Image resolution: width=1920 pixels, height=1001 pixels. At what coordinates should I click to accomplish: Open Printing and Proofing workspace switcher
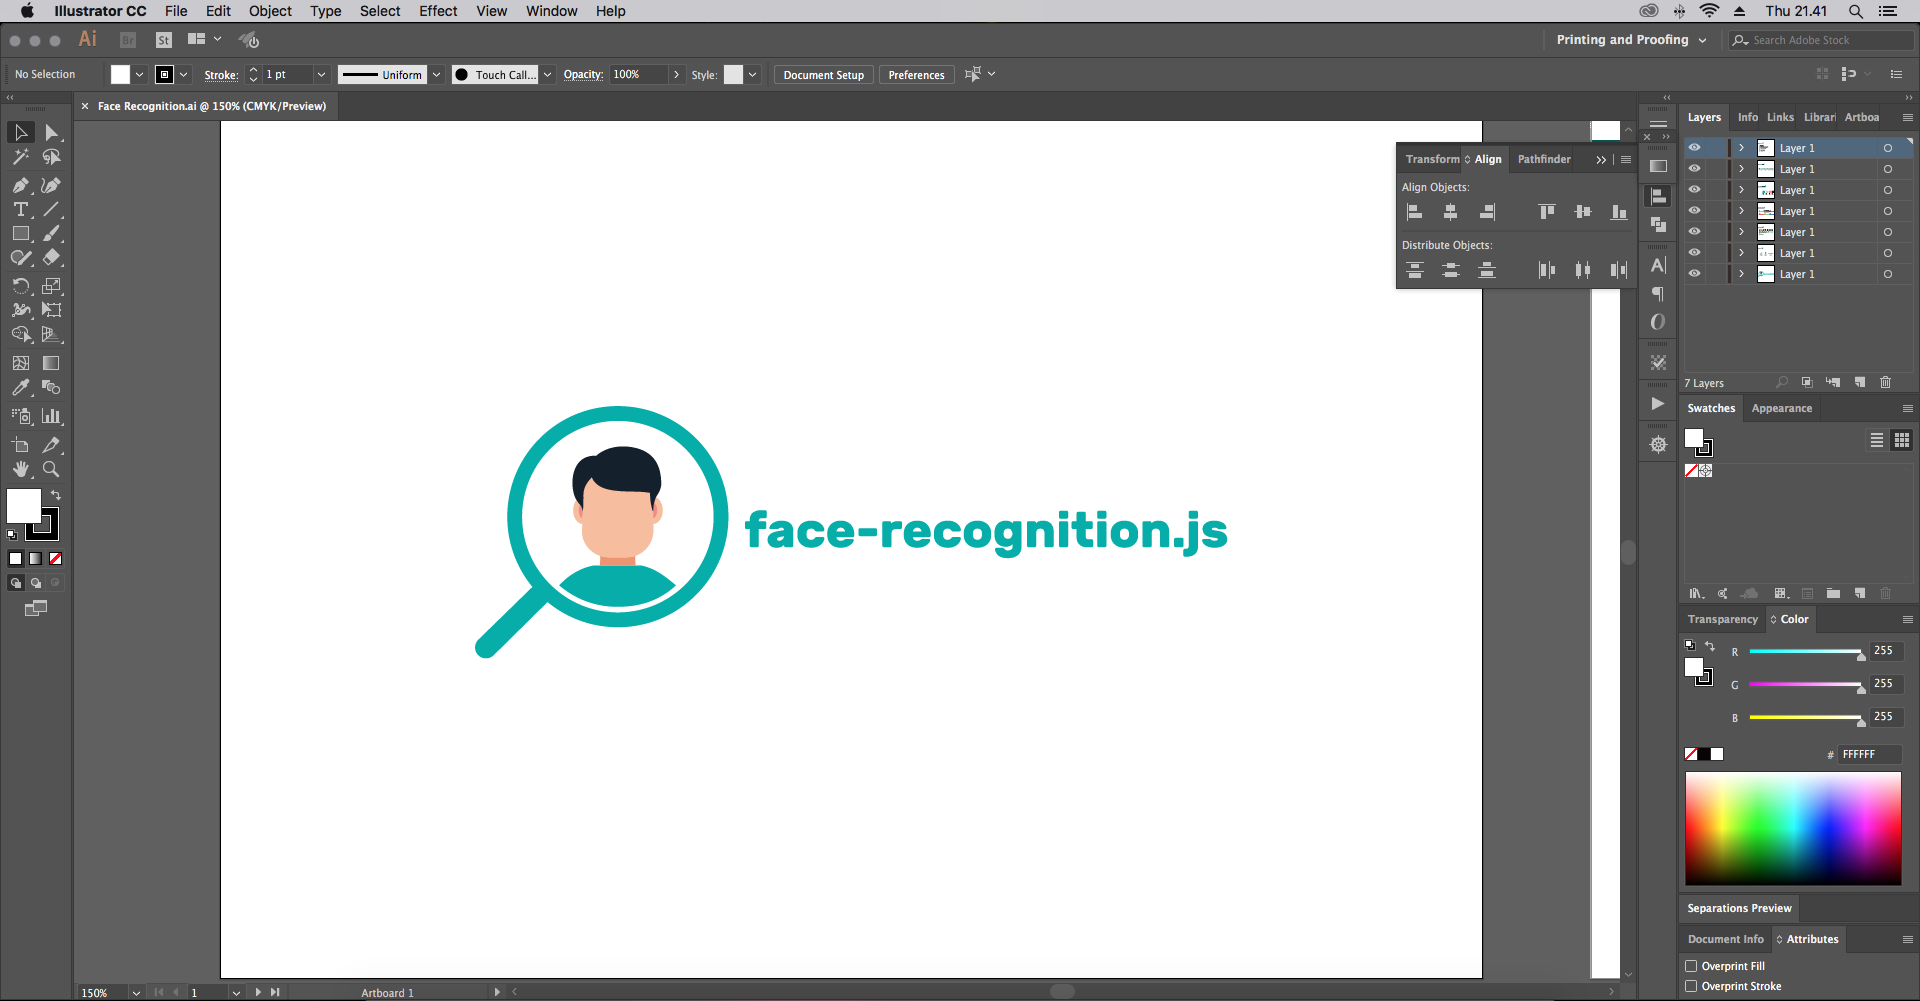tap(1631, 40)
